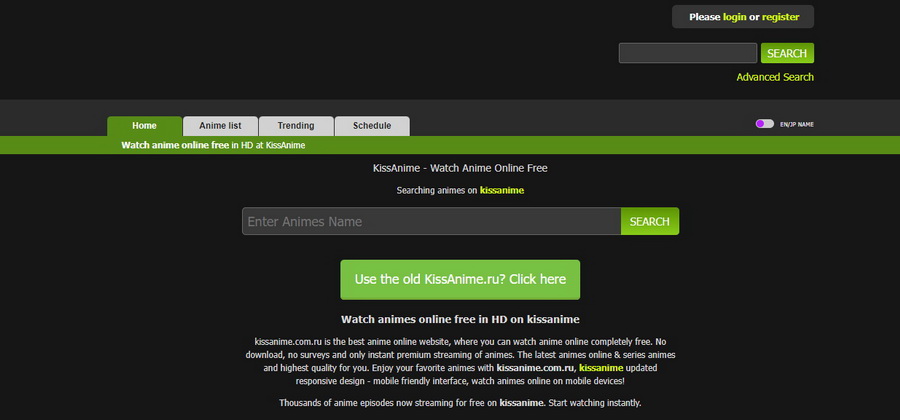This screenshot has width=900, height=420.
Task: Open yellow kissanime link in description paragraph
Action: point(607,368)
